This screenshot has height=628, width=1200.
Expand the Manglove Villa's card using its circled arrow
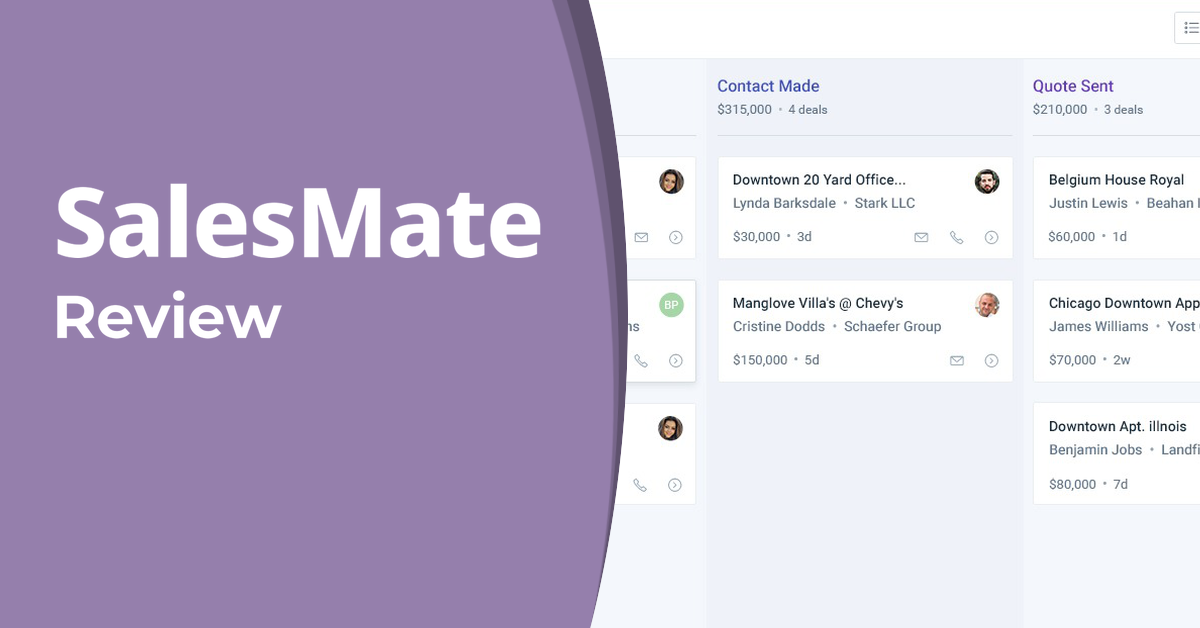[x=991, y=360]
